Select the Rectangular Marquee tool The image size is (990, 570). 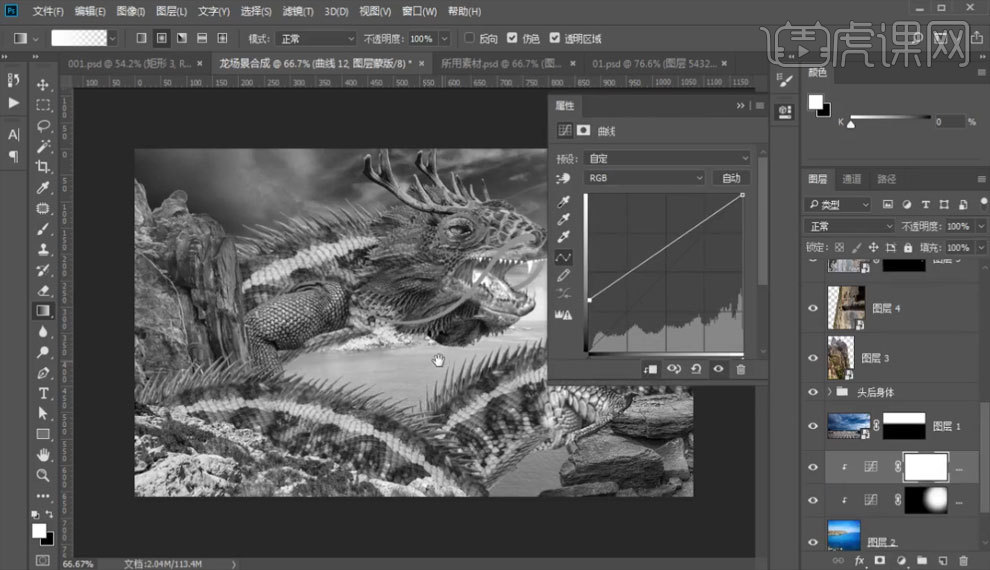pyautogui.click(x=43, y=105)
